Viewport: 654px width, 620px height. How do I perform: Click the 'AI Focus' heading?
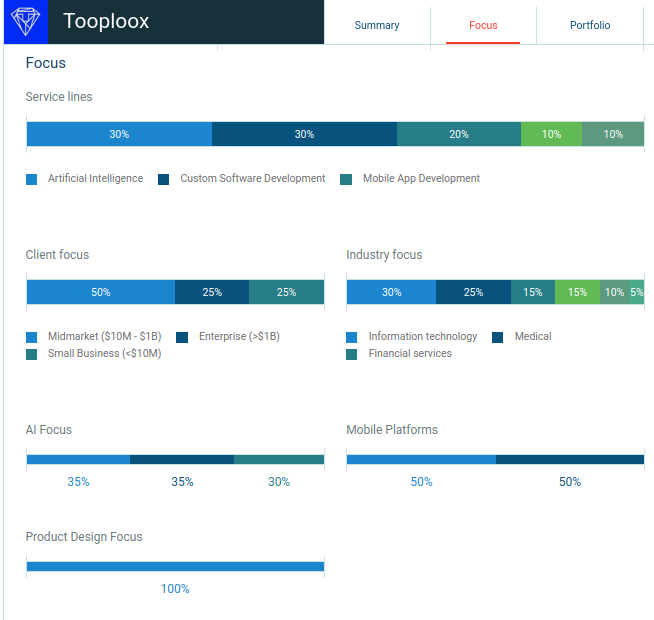tap(49, 429)
